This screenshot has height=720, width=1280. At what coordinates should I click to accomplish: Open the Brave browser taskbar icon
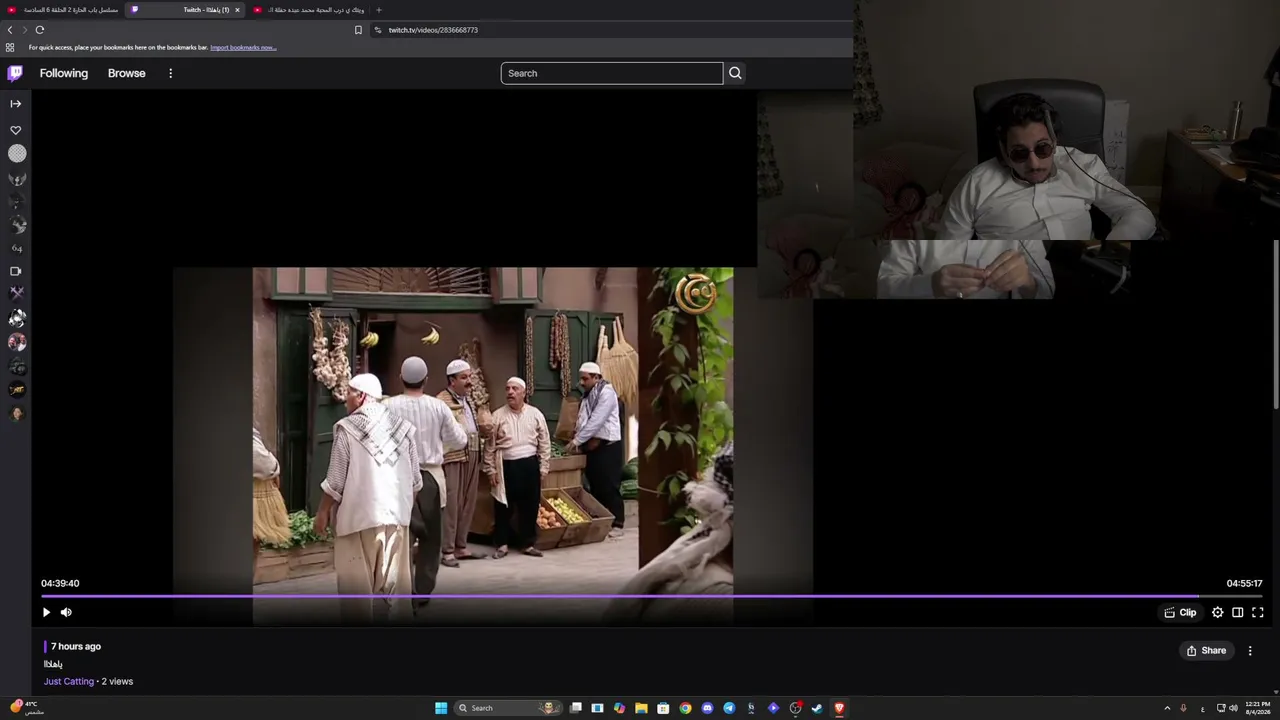tap(839, 708)
